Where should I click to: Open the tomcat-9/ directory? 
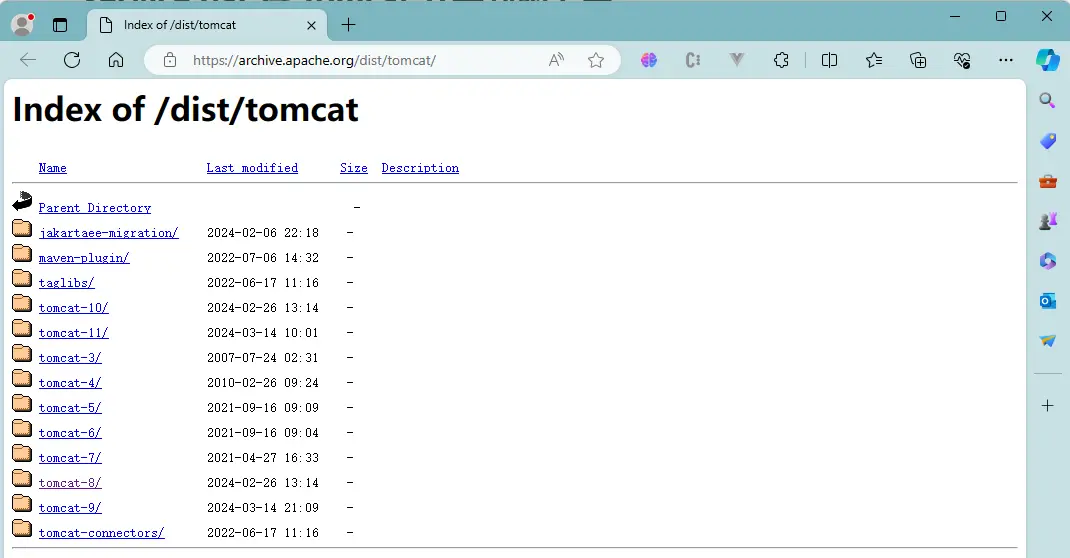click(70, 508)
